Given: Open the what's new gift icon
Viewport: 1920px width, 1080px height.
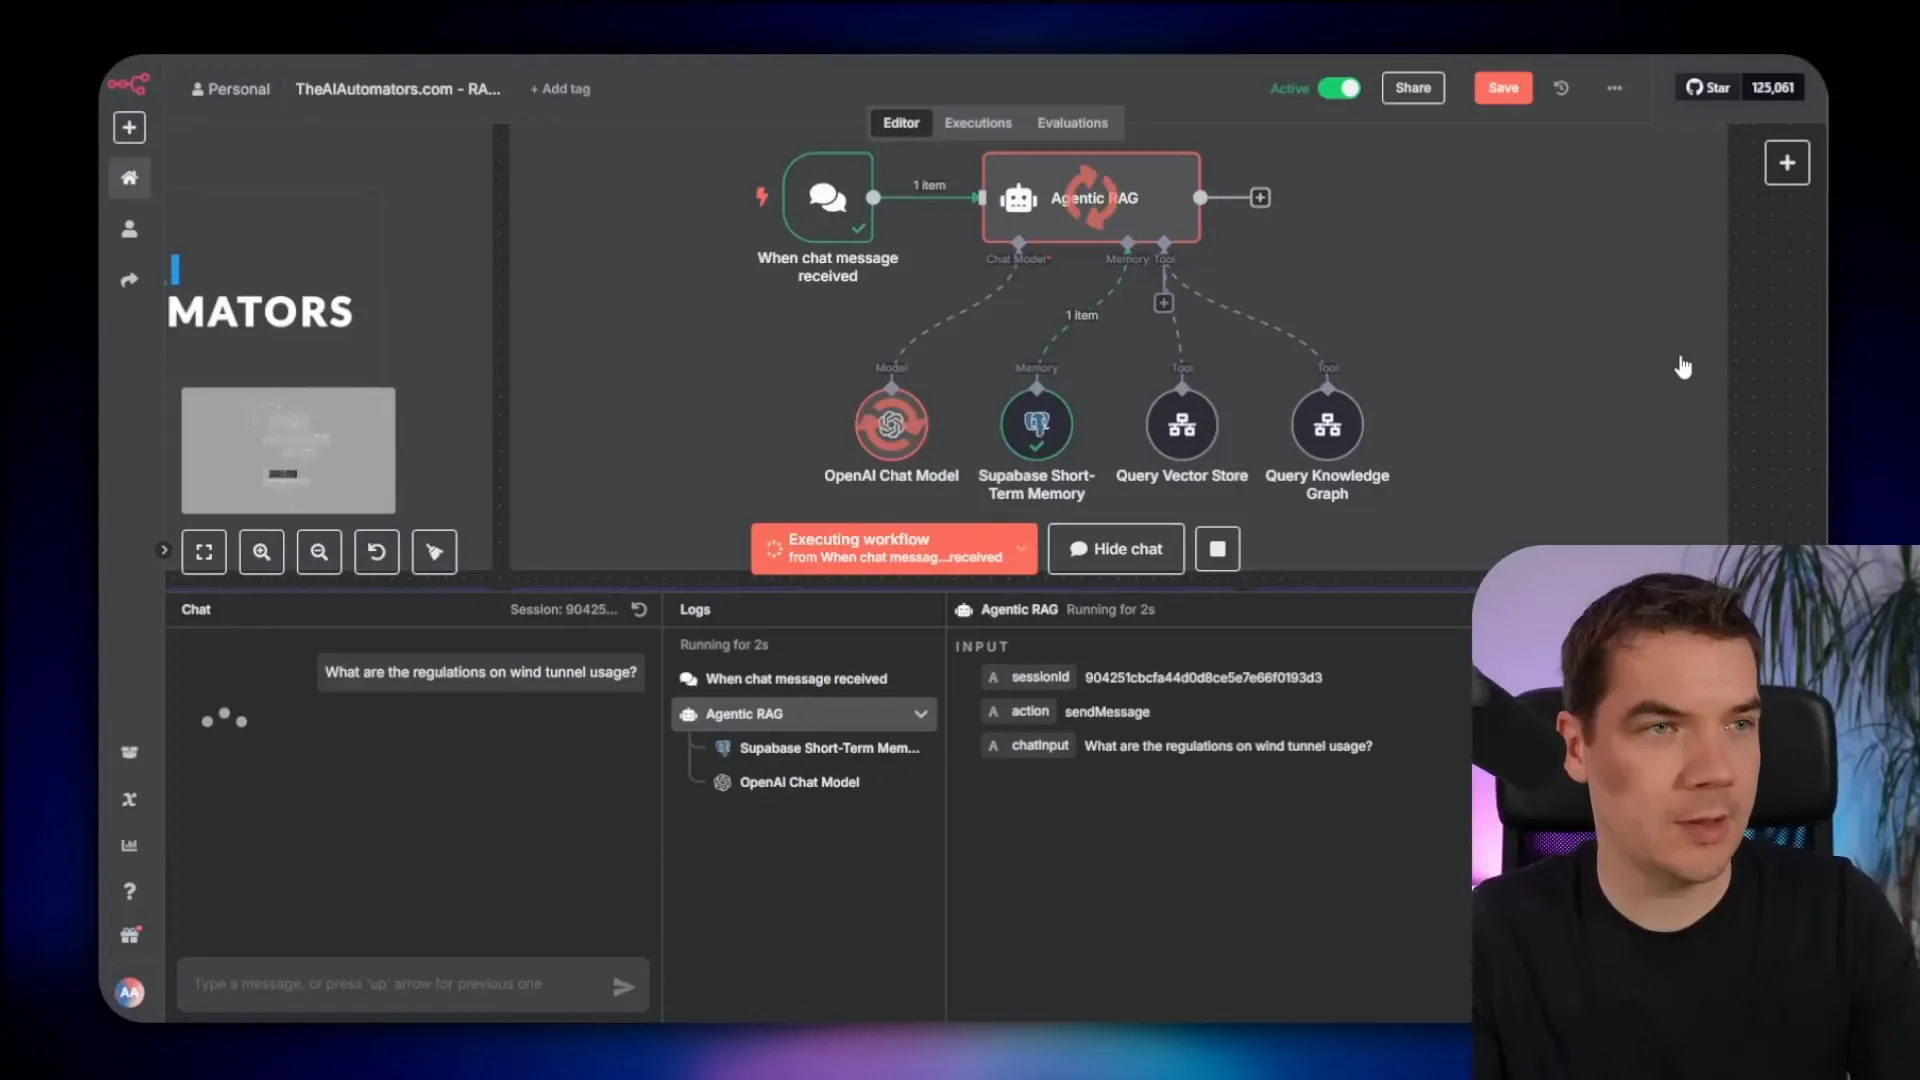Looking at the screenshot, I should point(129,936).
